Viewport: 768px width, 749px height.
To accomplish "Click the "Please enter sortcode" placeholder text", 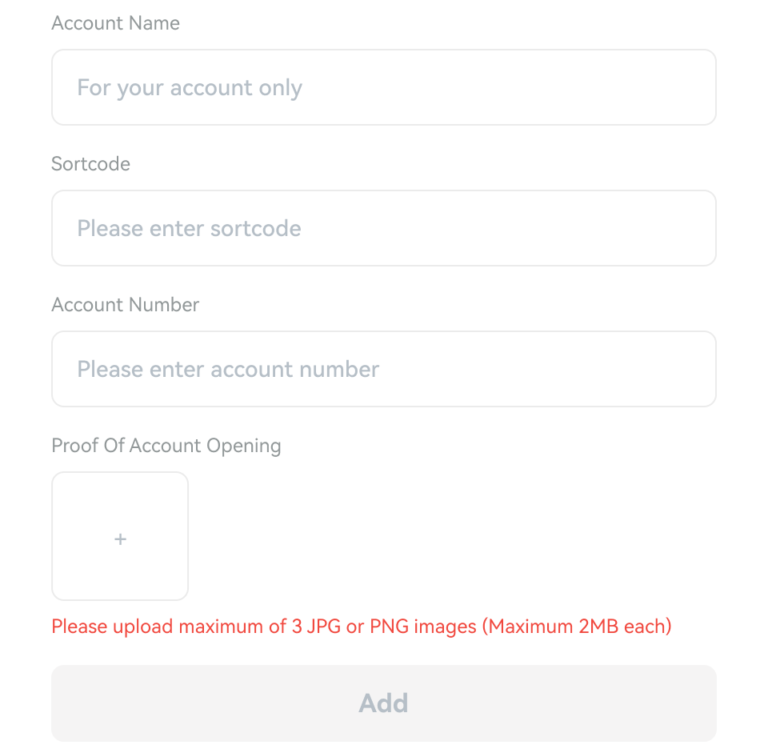I will point(189,229).
